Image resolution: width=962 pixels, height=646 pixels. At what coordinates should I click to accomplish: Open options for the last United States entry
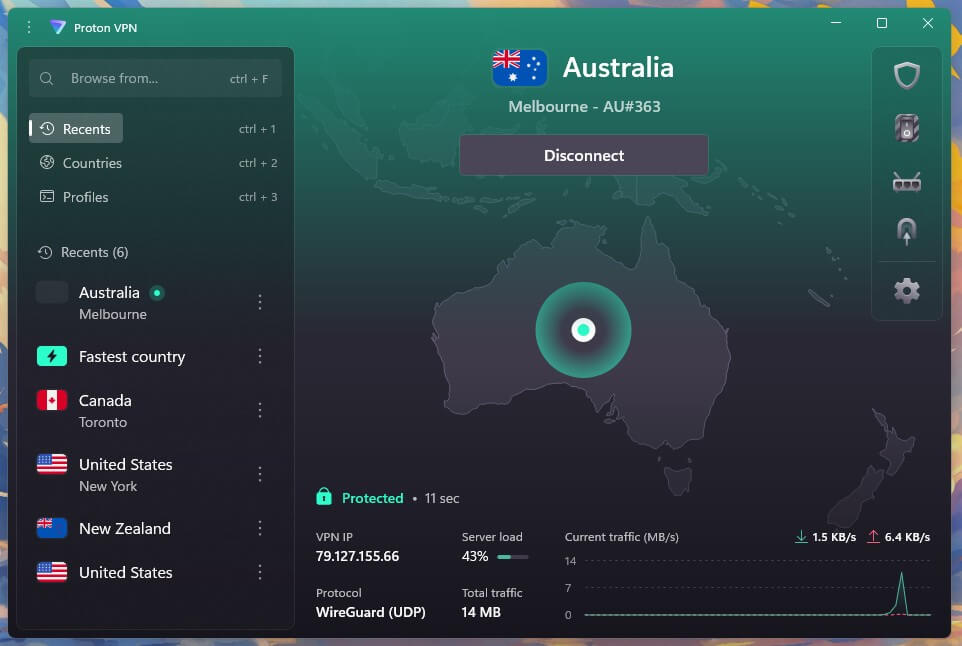coord(260,572)
